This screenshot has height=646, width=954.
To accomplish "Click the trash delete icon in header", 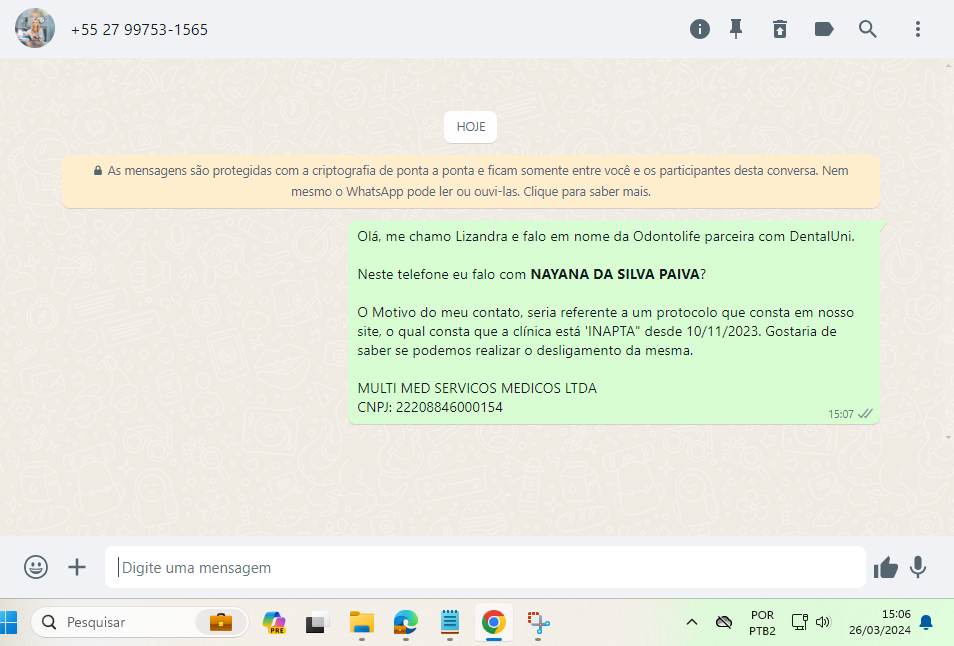I will tap(780, 29).
